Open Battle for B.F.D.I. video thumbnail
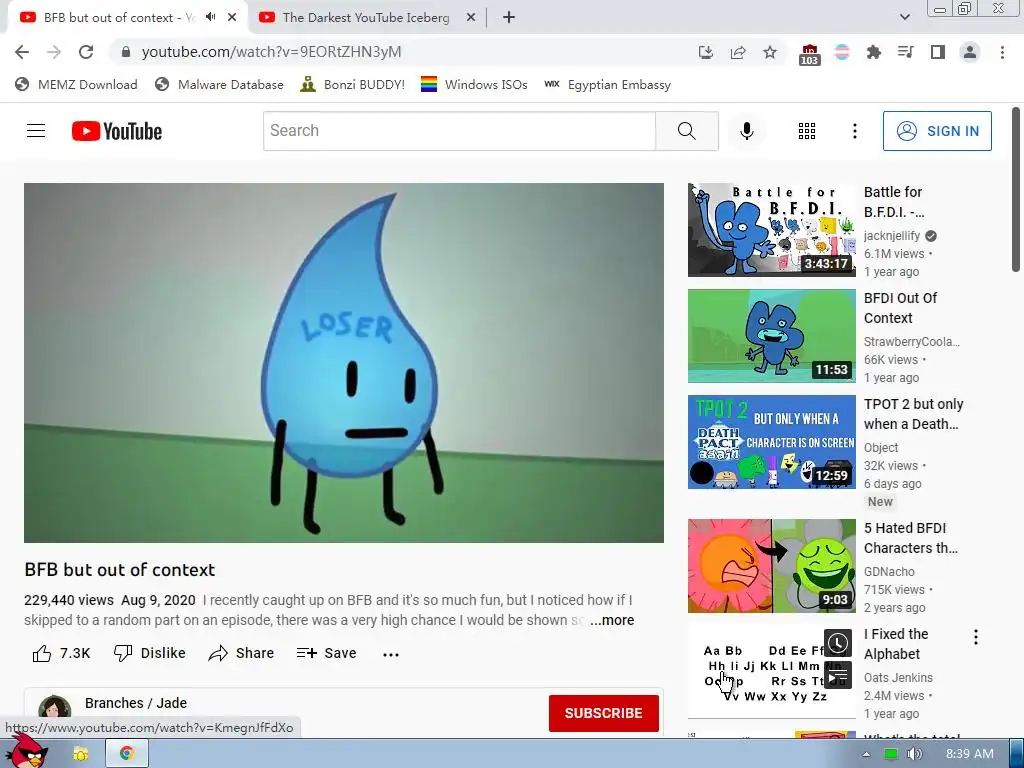Screen dimensions: 1024x768 coord(772,230)
